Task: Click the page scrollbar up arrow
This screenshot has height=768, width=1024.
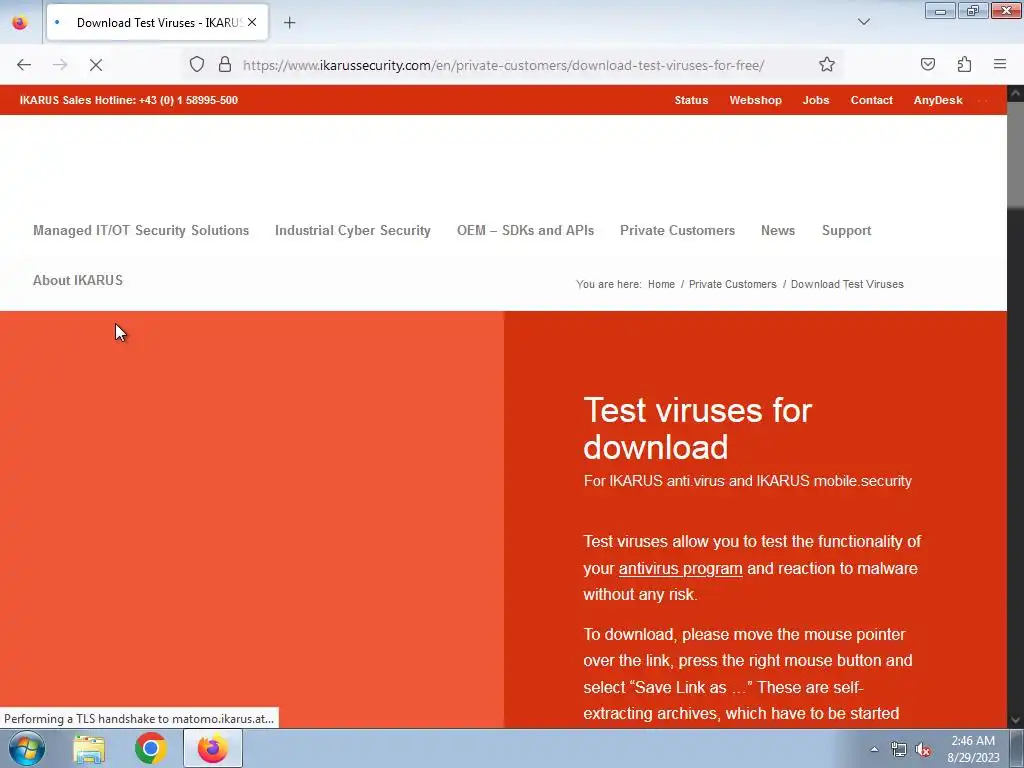Action: (1016, 93)
